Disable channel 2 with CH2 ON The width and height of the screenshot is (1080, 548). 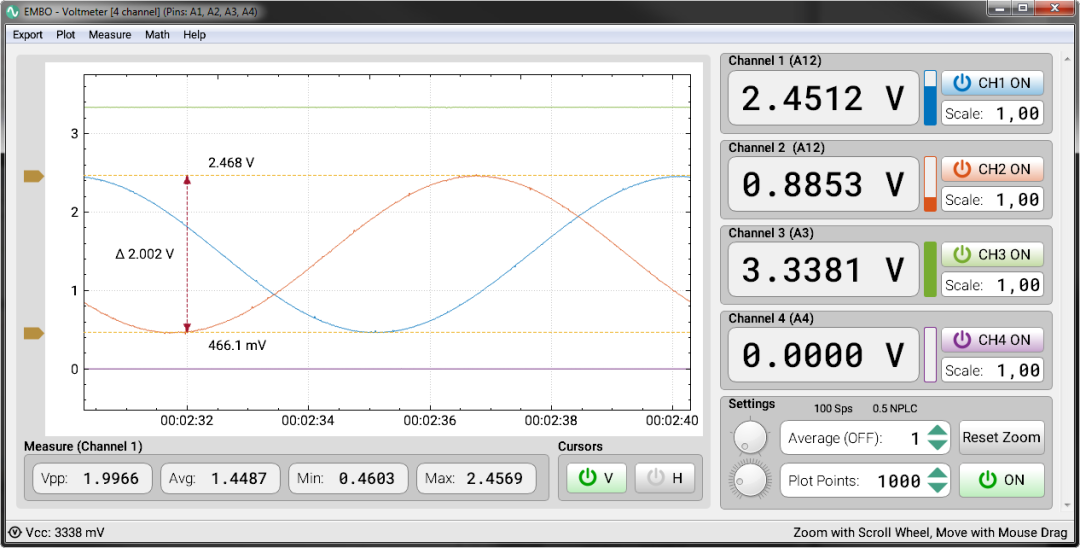click(x=992, y=169)
